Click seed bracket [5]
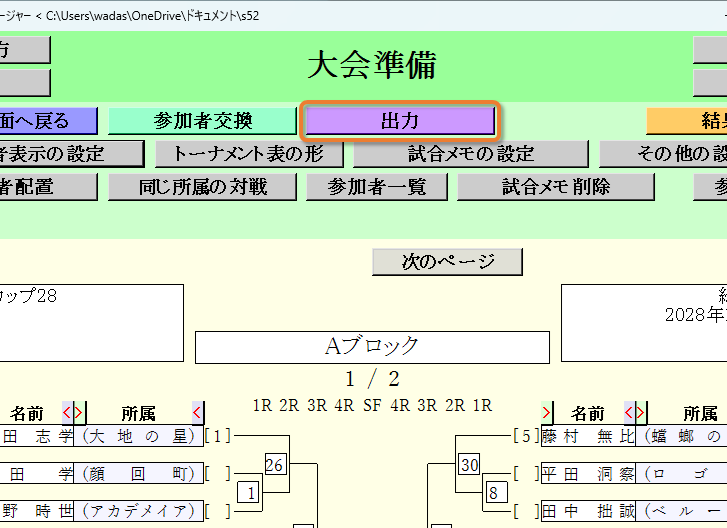 click(526, 436)
